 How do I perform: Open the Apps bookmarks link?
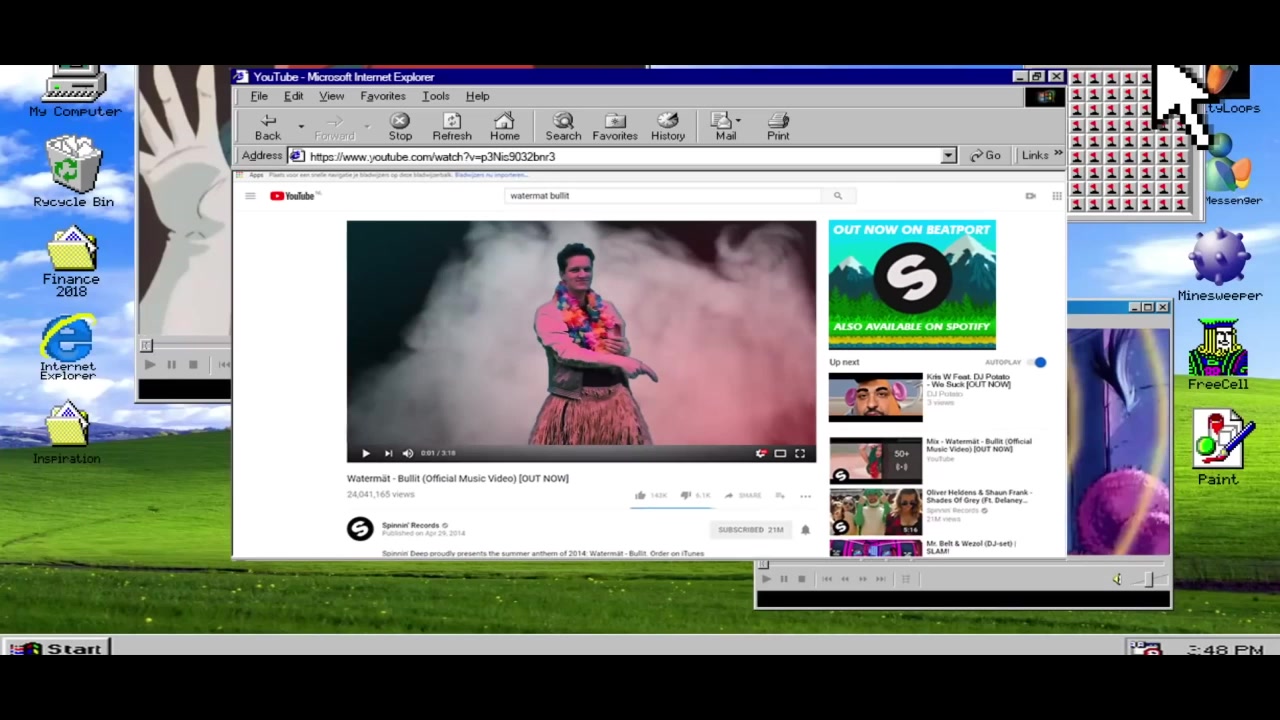point(251,175)
